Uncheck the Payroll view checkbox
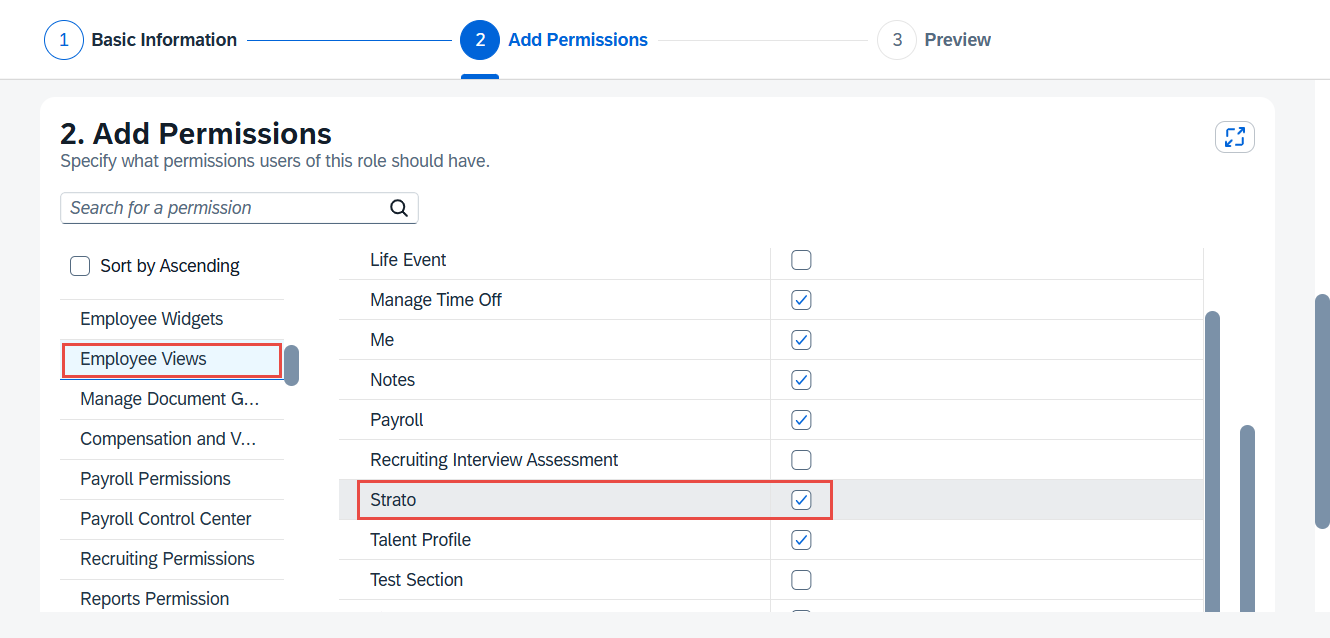The image size is (1330, 638). tap(801, 420)
